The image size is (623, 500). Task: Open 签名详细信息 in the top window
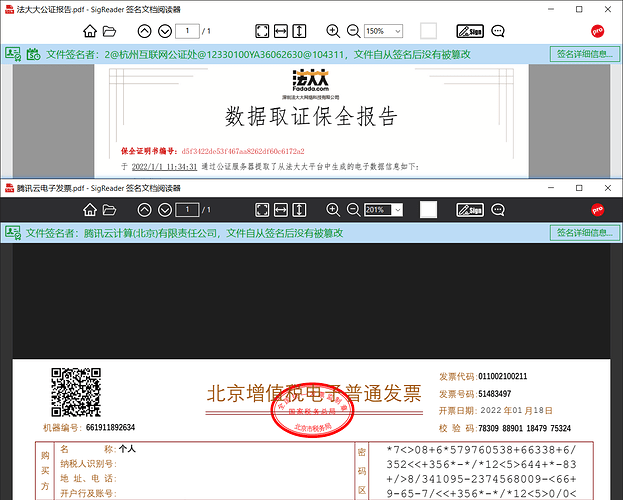(584, 54)
